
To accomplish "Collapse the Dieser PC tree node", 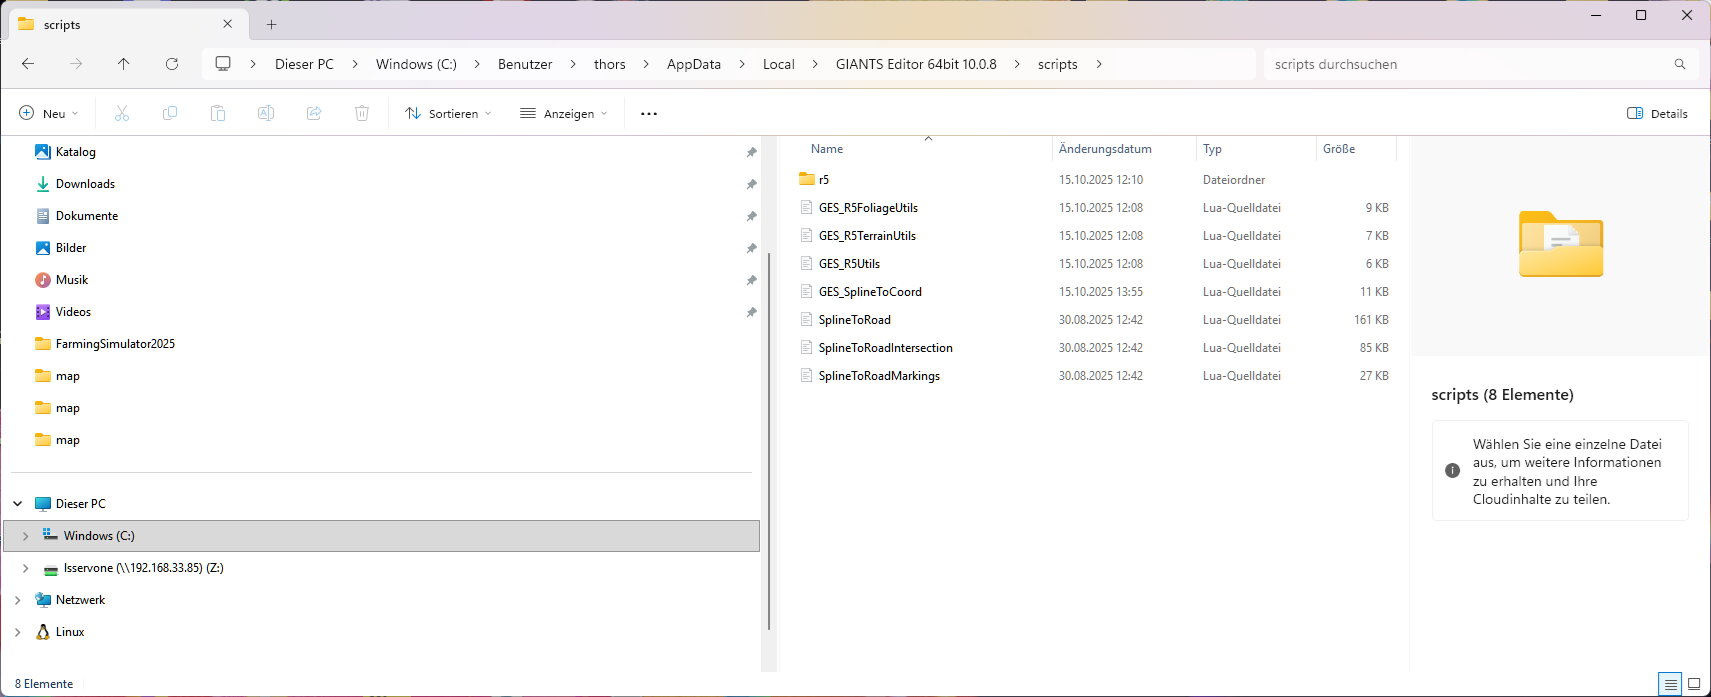I will point(18,504).
